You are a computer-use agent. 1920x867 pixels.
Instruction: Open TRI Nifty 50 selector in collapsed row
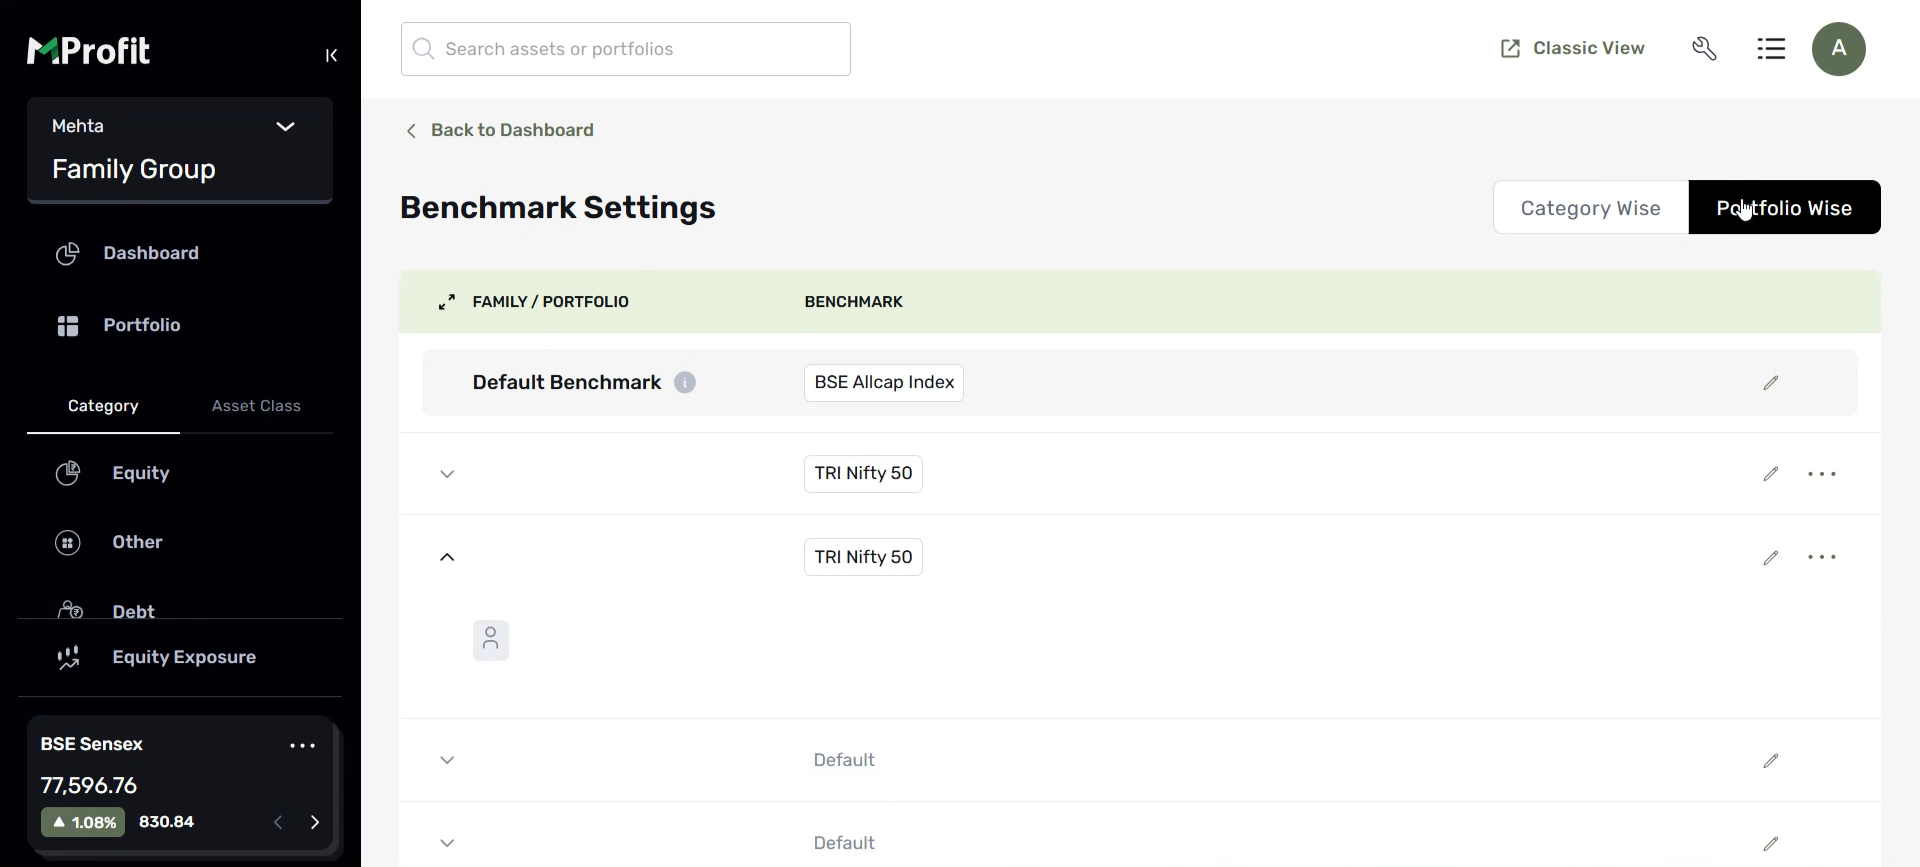[863, 474]
